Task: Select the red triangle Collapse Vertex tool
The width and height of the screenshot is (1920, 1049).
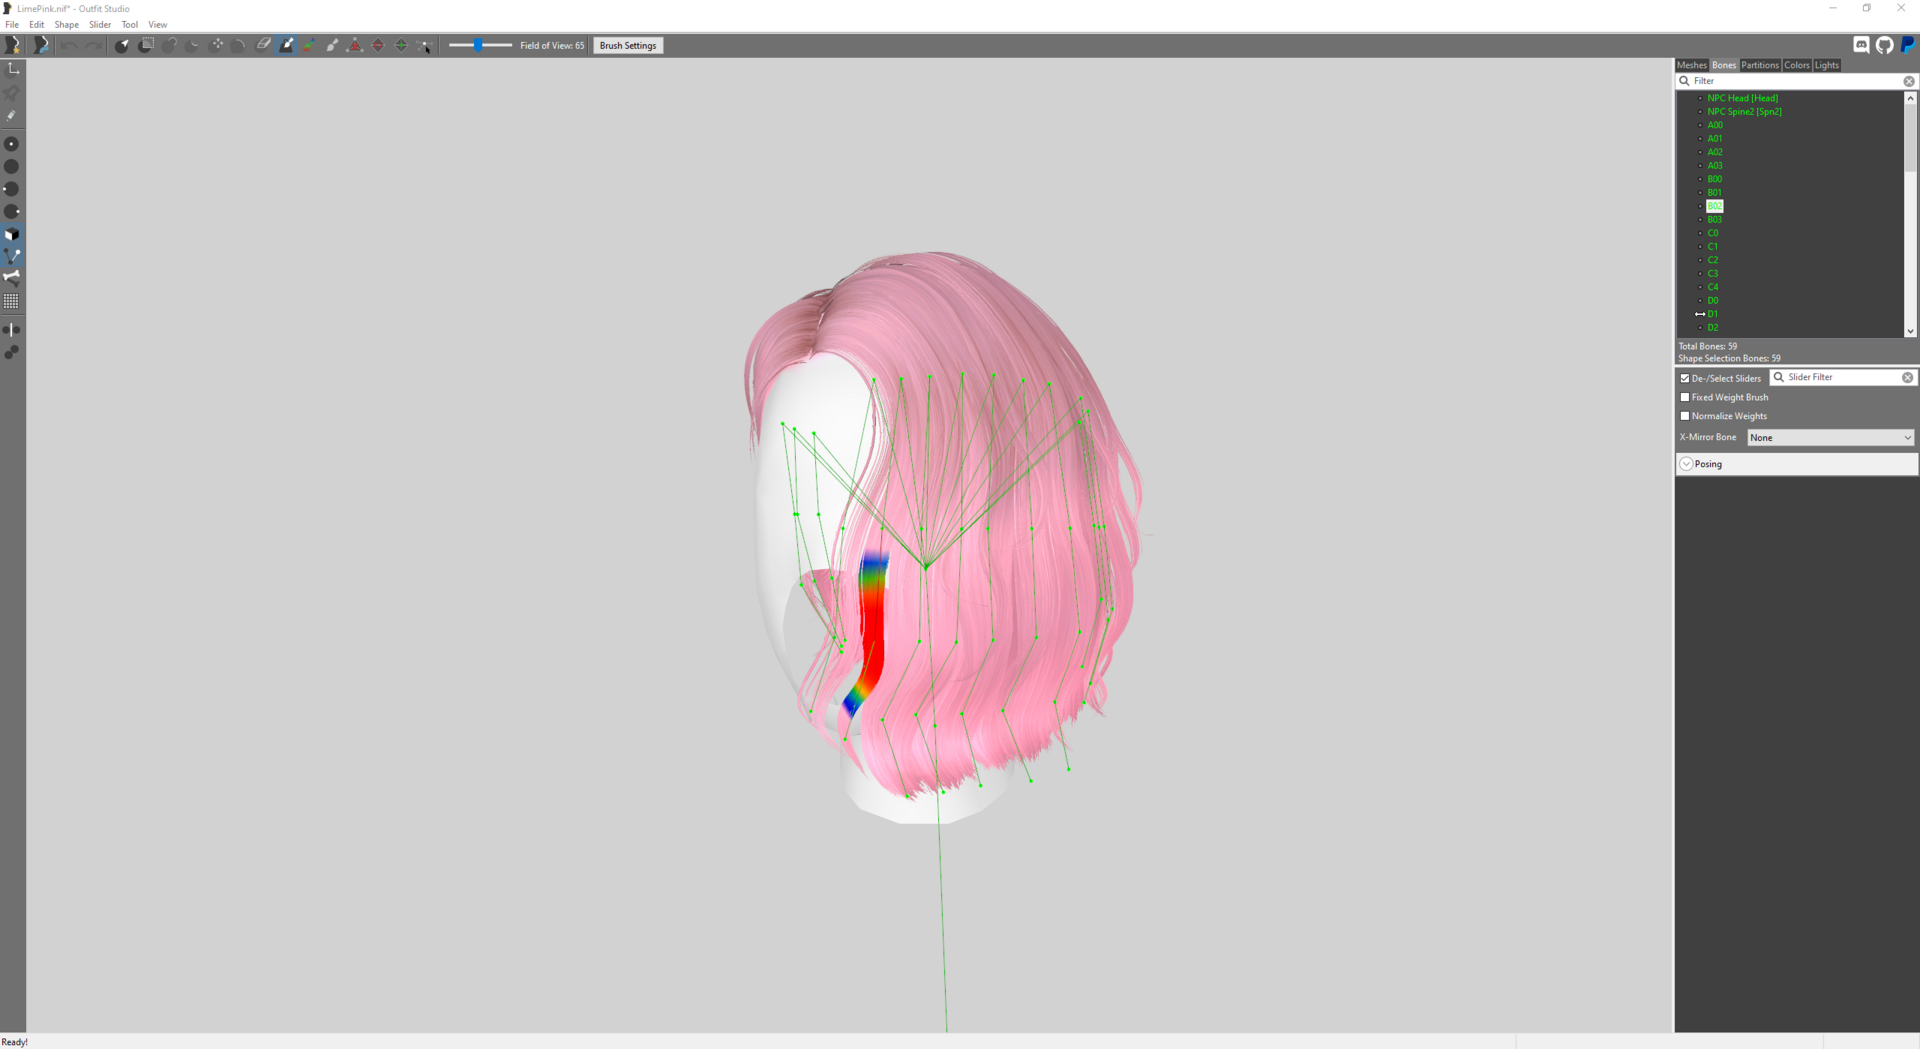Action: coord(355,45)
